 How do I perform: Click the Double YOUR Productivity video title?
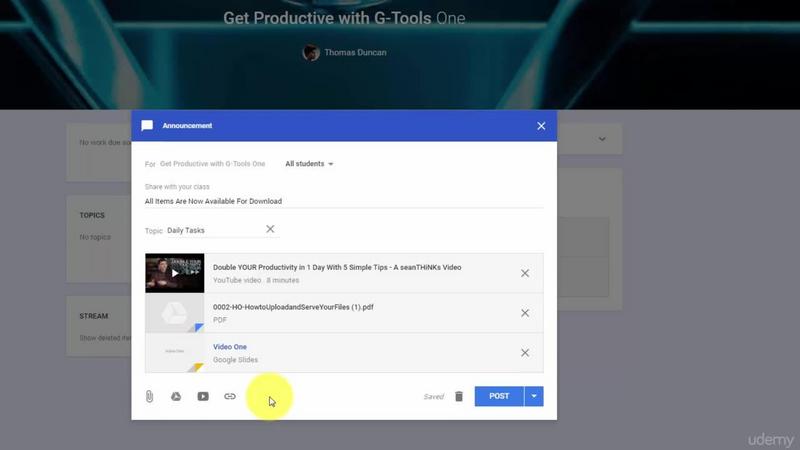coord(337,267)
